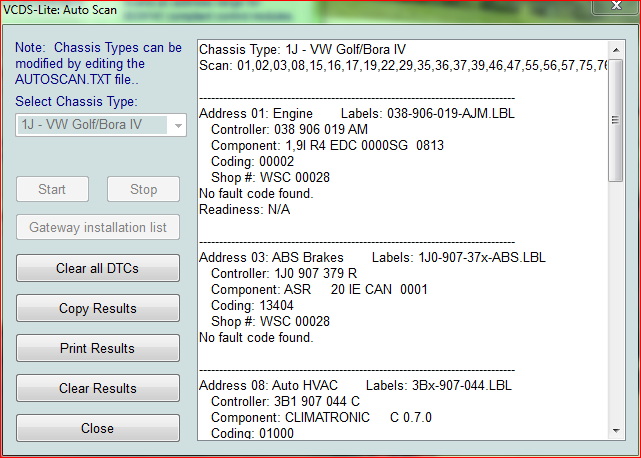Copy the scan results
Image resolution: width=641 pixels, height=458 pixels.
(x=98, y=308)
